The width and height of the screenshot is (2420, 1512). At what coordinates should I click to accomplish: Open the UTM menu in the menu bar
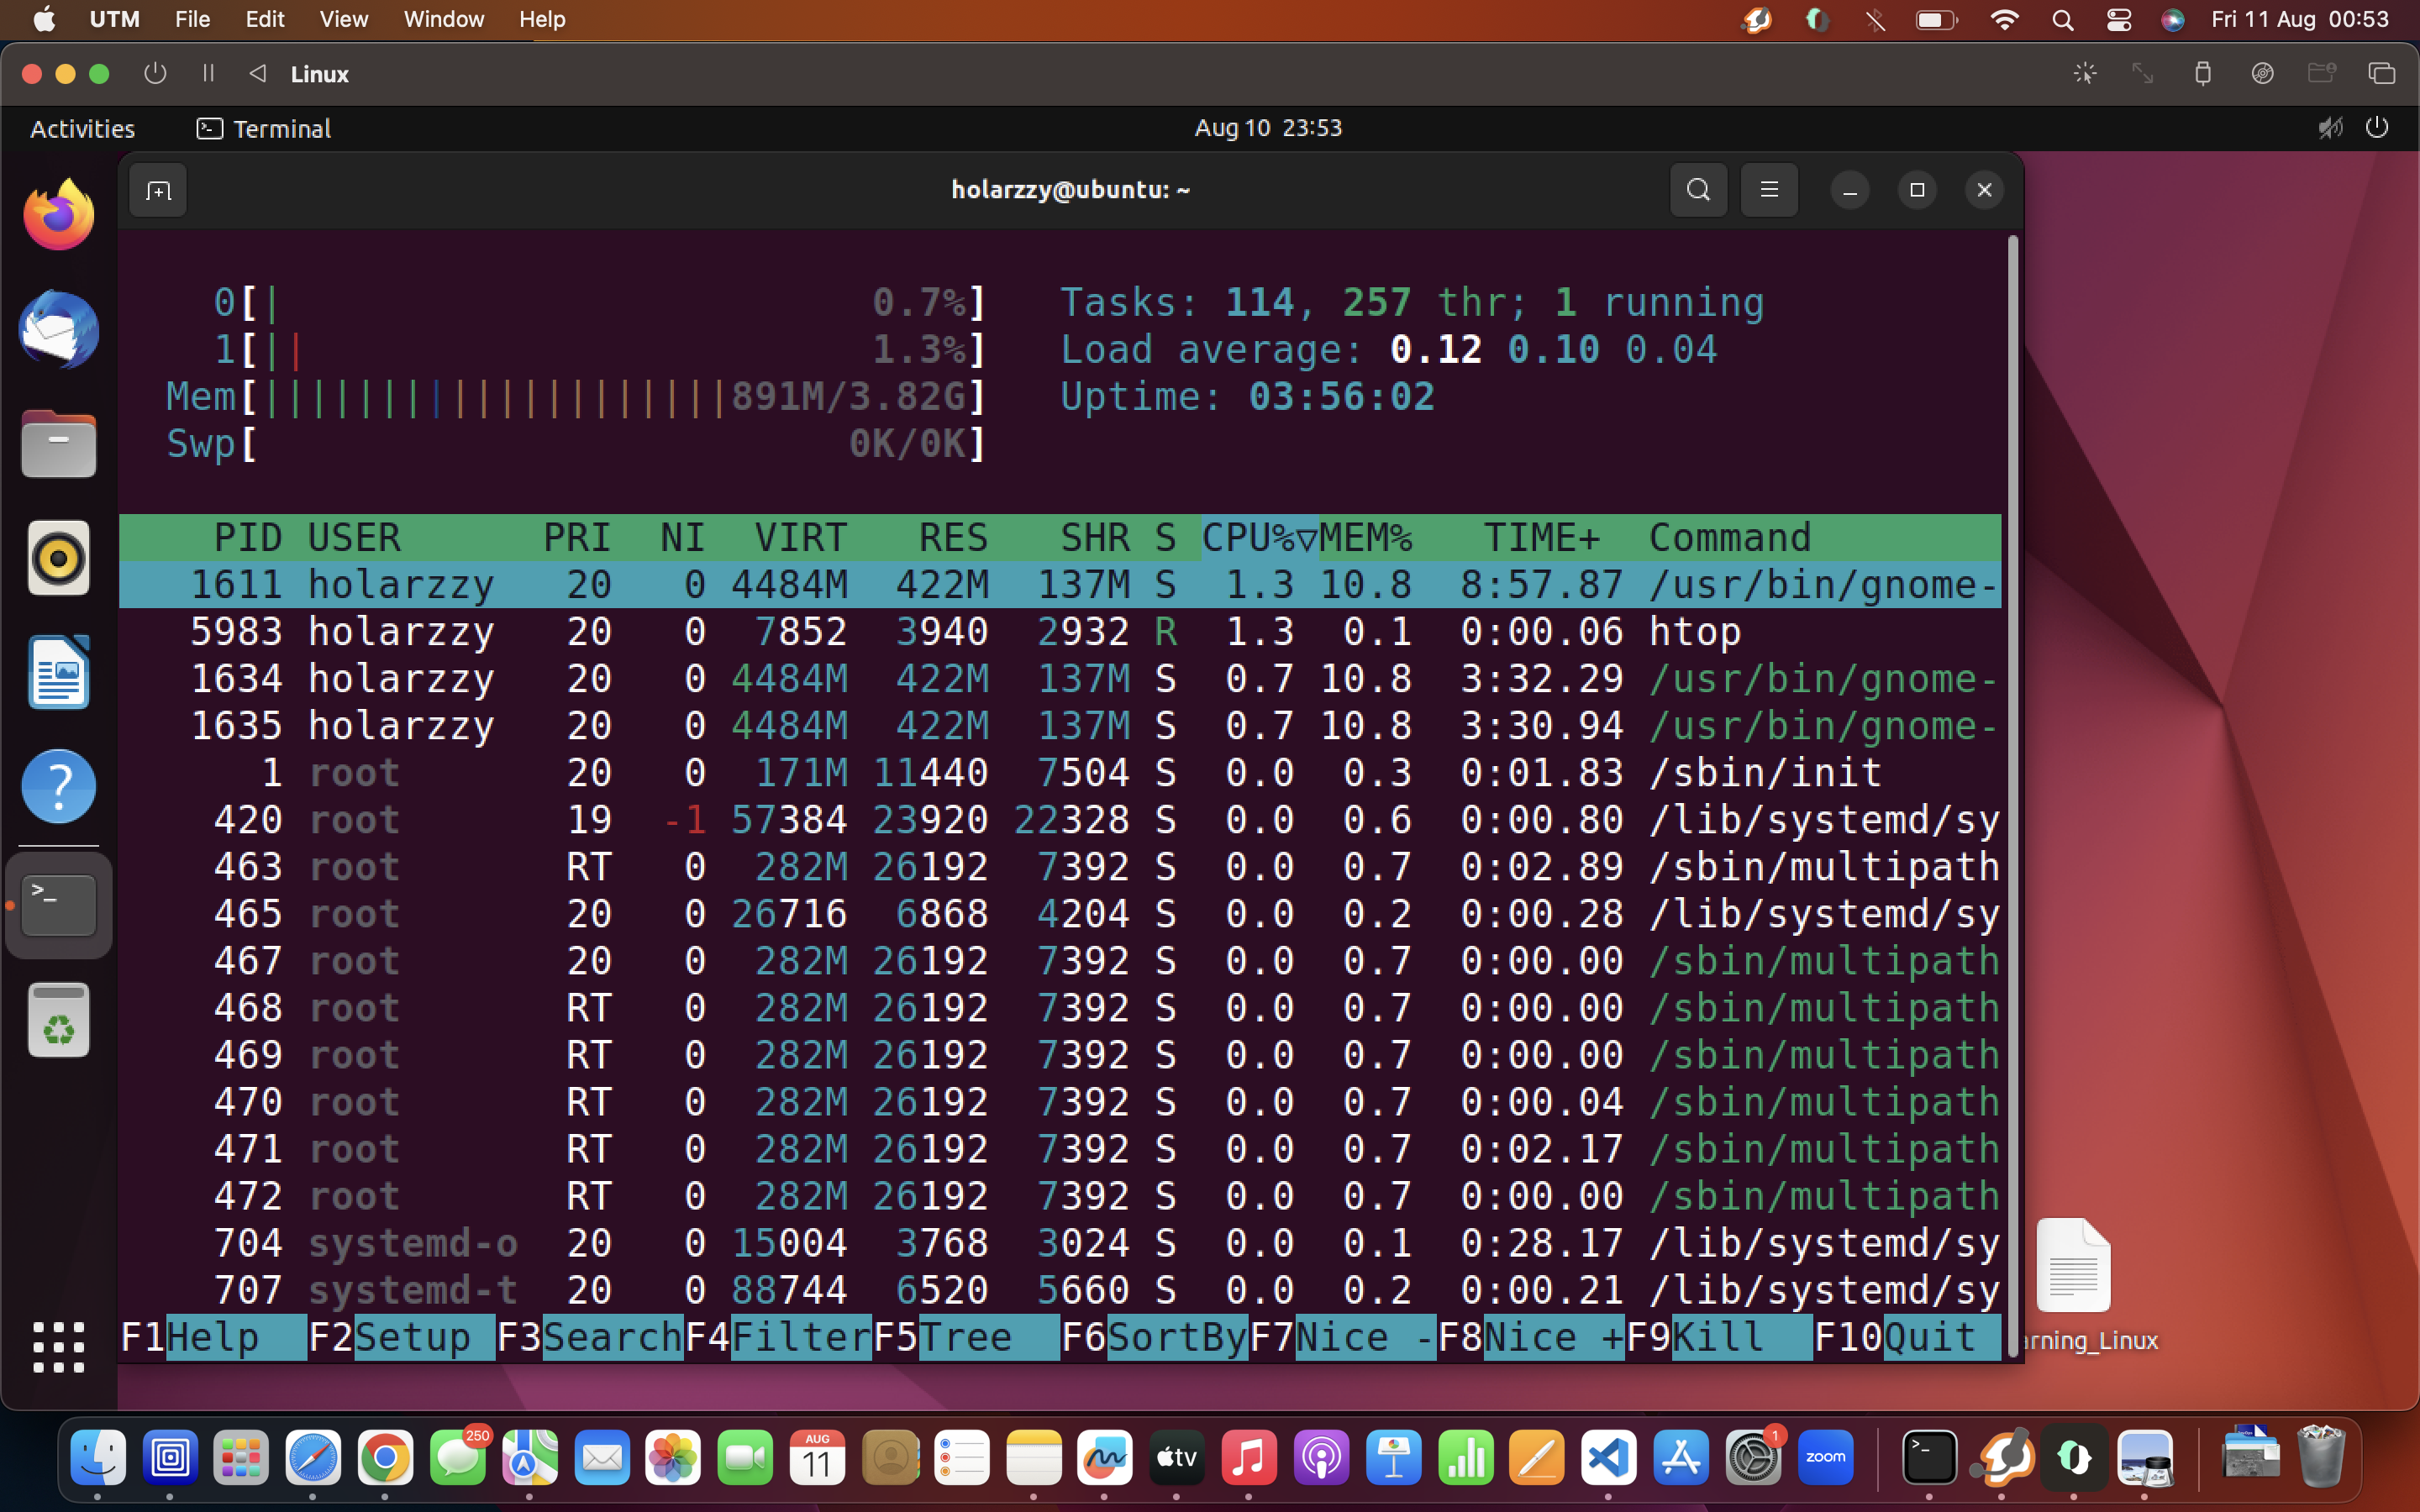click(115, 19)
